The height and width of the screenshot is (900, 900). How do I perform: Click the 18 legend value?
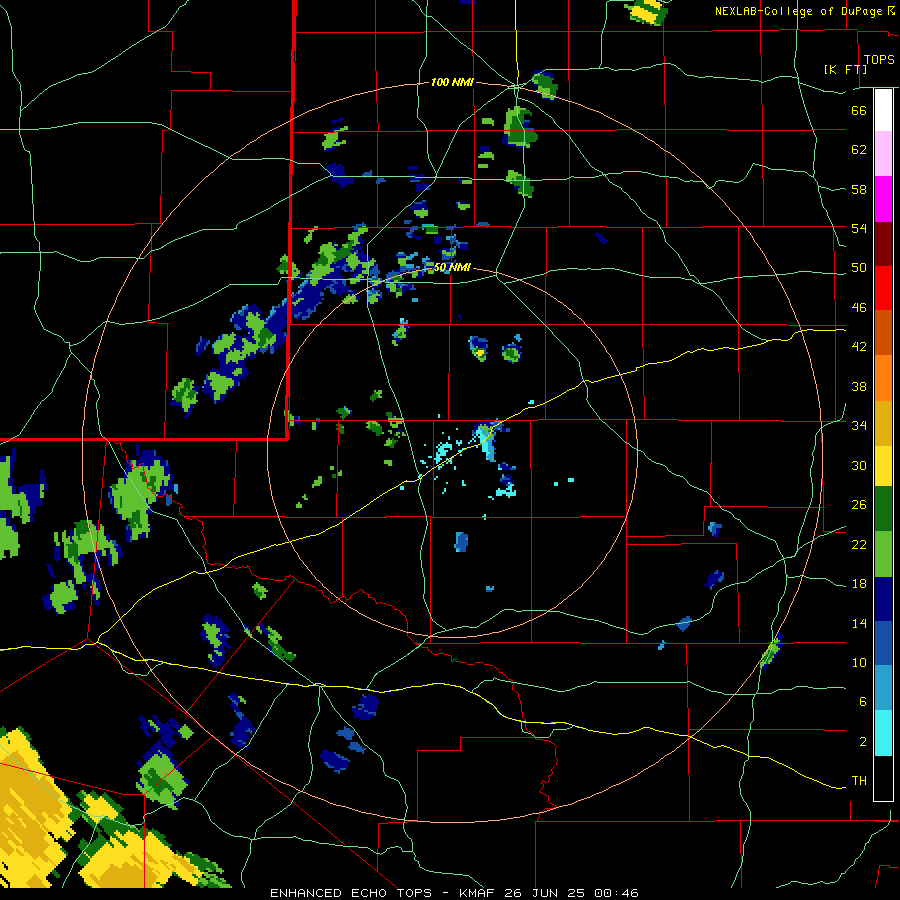pos(859,584)
